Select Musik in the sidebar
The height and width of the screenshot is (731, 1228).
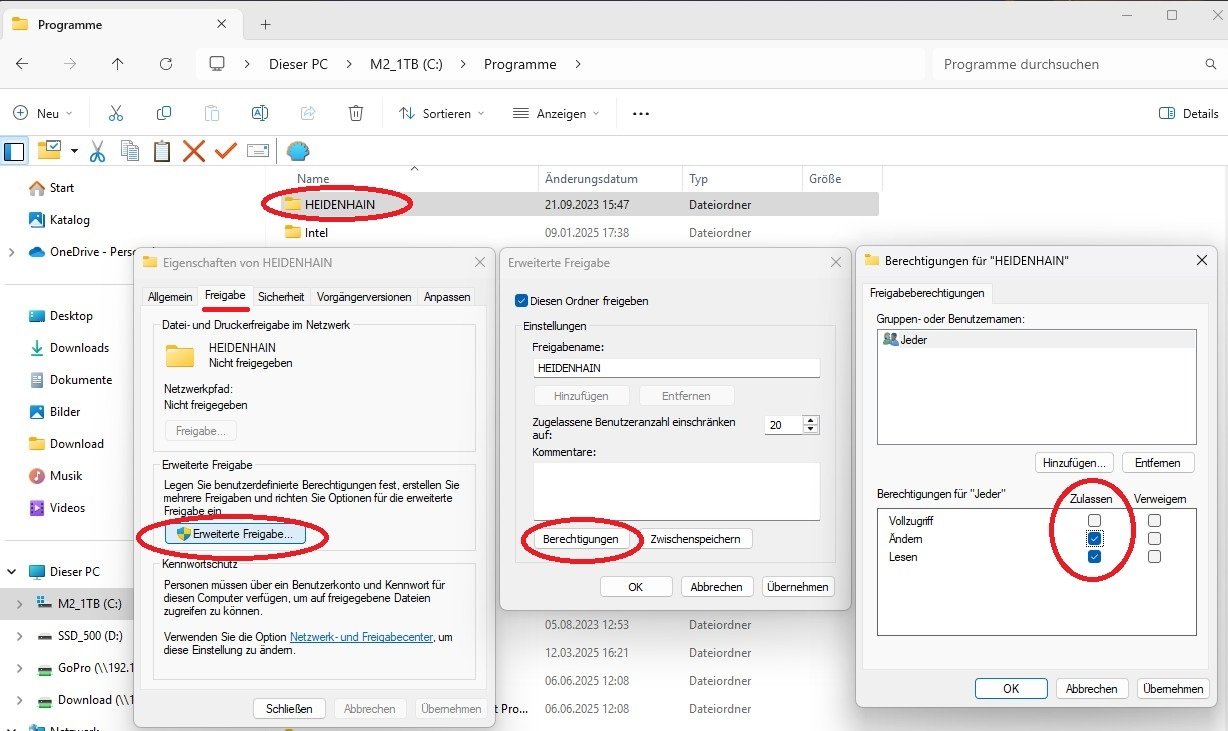66,475
